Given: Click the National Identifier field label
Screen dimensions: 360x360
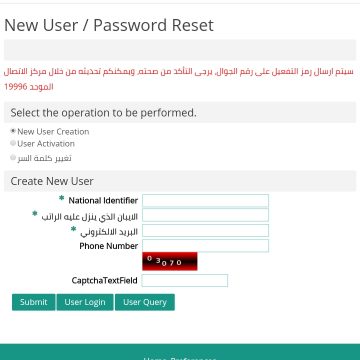Looking at the screenshot, I should click(103, 201).
